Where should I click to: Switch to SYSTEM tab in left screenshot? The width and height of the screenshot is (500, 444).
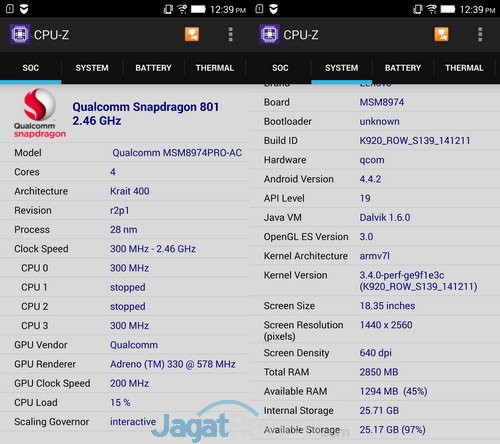92,68
